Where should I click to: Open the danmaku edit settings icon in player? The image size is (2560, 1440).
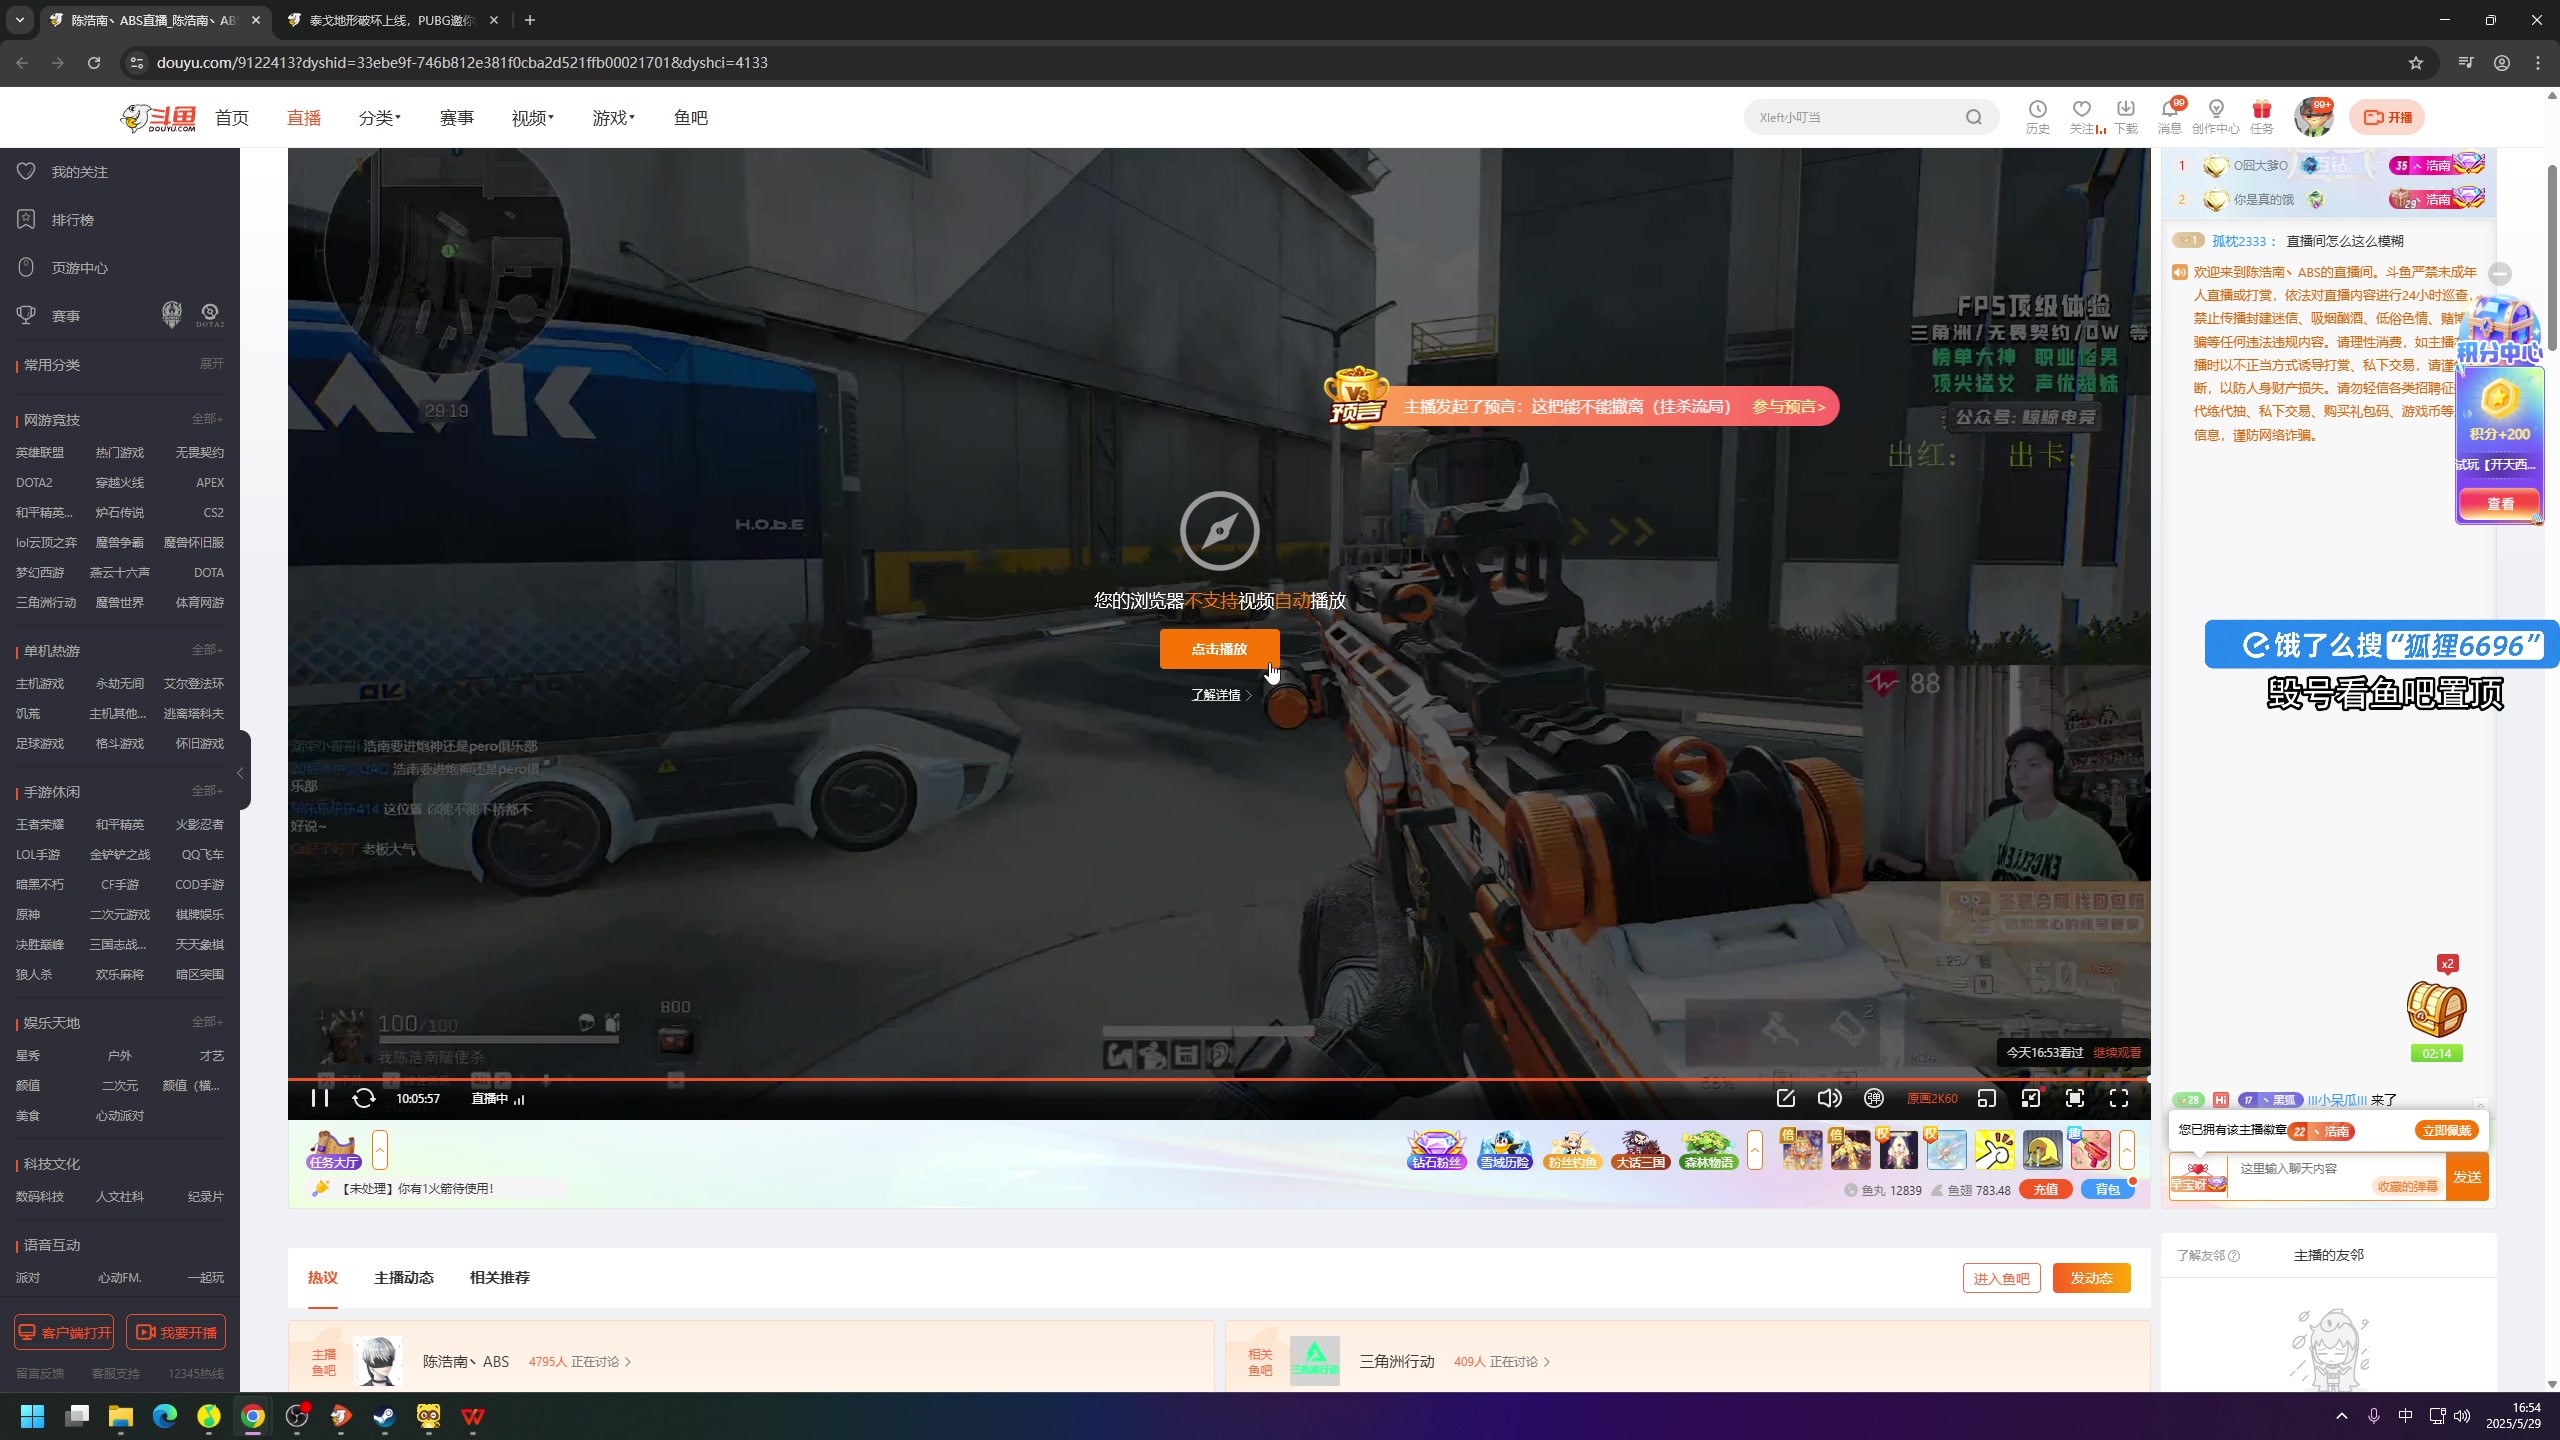[1786, 1098]
